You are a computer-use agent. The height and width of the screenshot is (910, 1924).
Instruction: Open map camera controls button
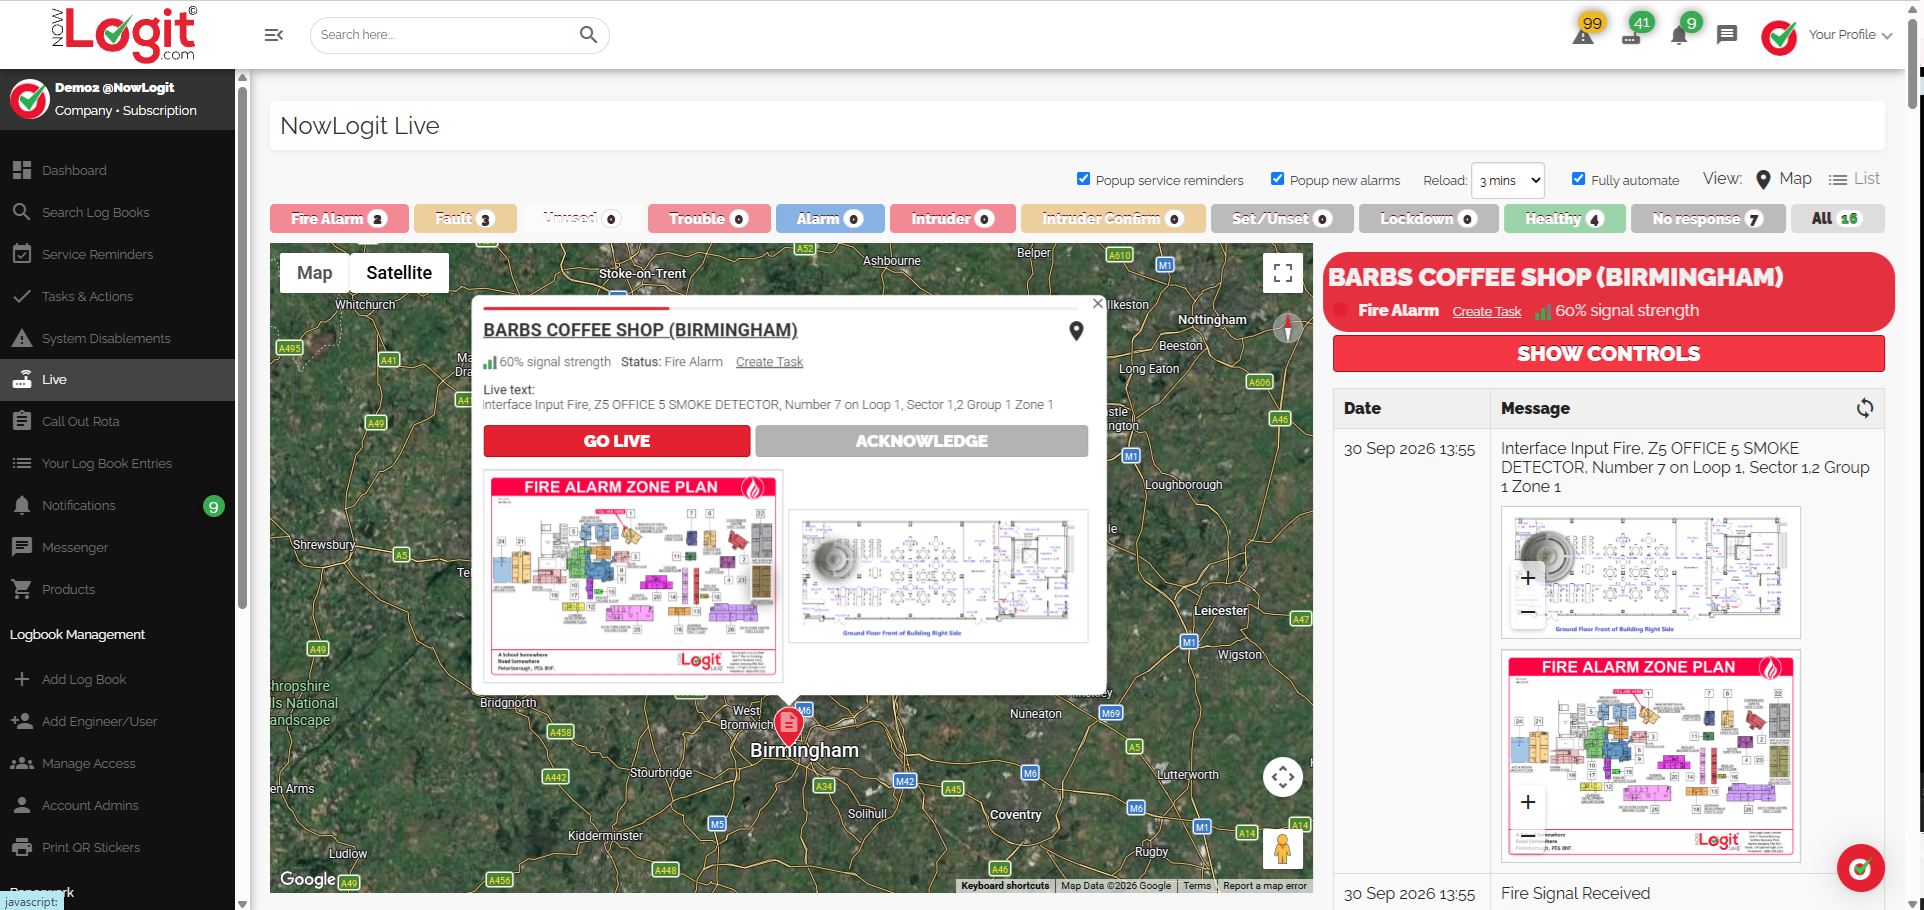click(x=1283, y=776)
